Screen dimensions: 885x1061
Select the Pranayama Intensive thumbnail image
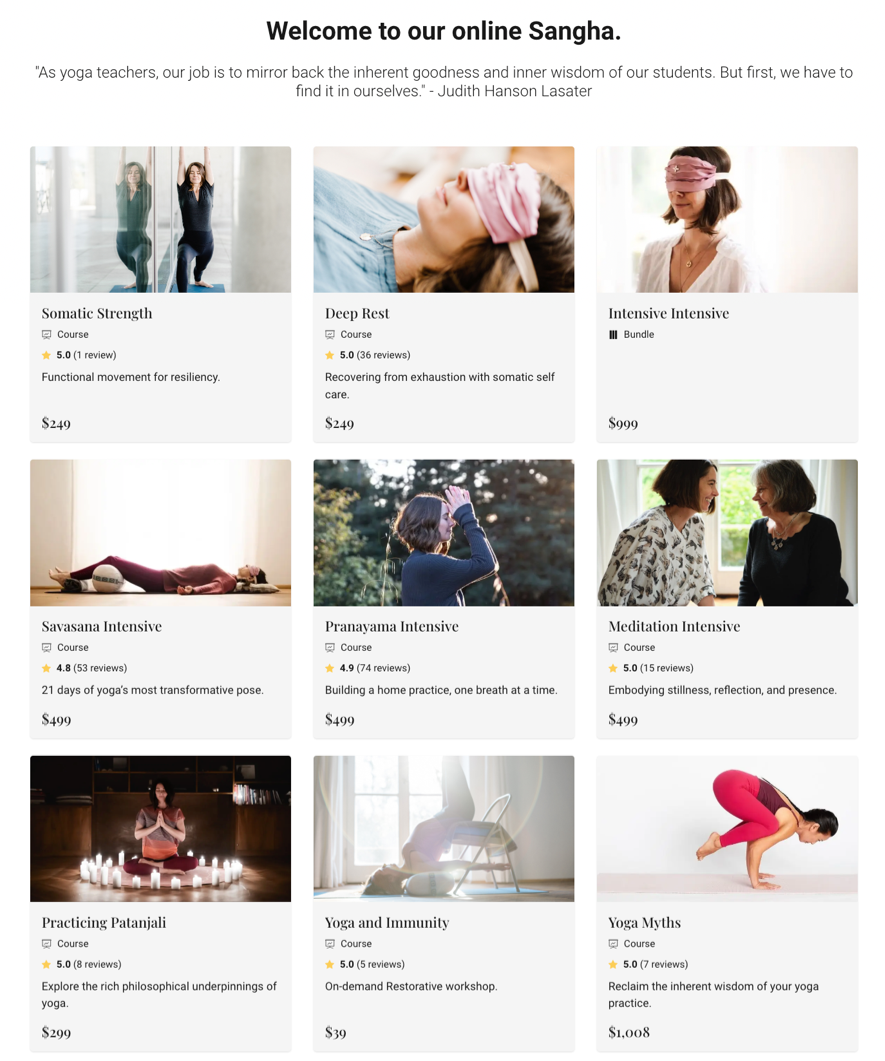point(444,533)
